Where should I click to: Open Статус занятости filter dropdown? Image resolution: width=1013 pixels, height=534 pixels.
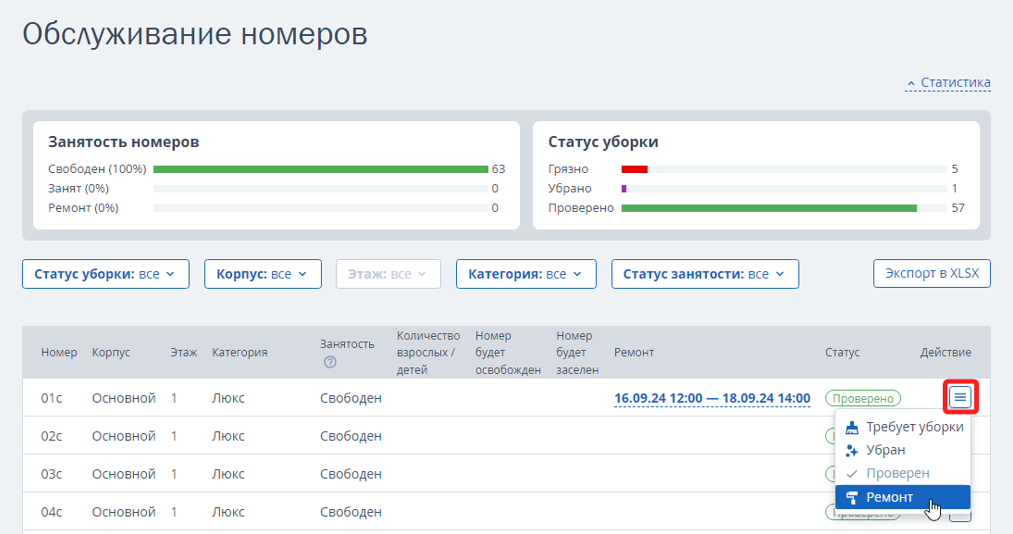(x=705, y=274)
